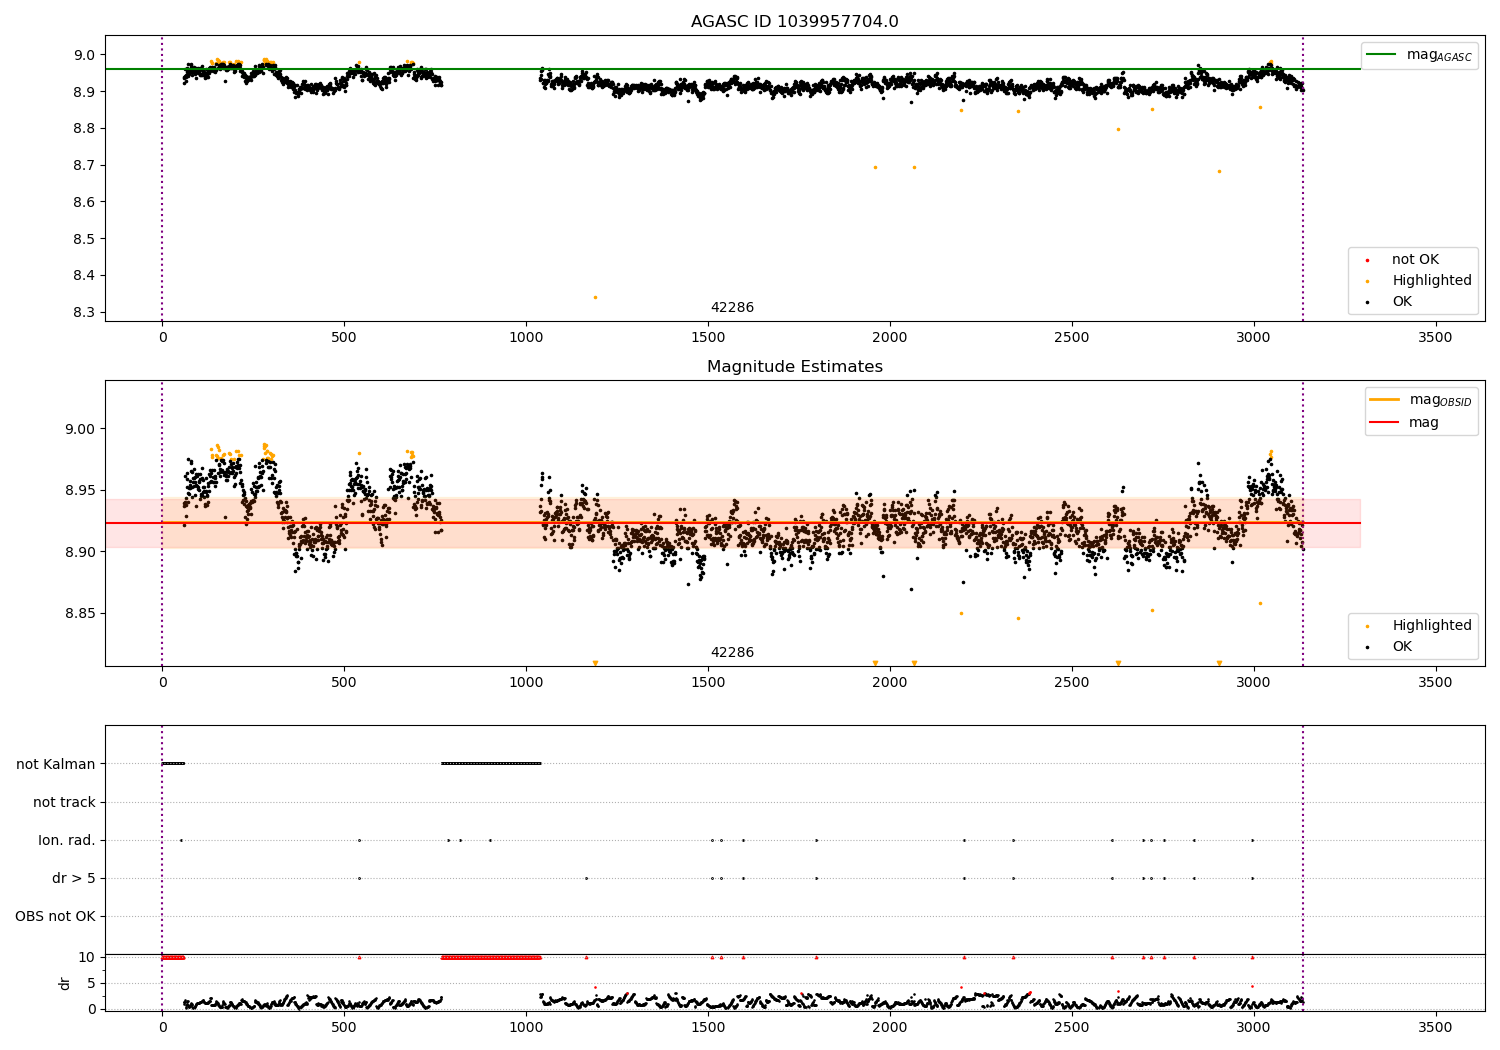Click the 'dr > 5' axis label
The image size is (1500, 1050).
point(74,878)
